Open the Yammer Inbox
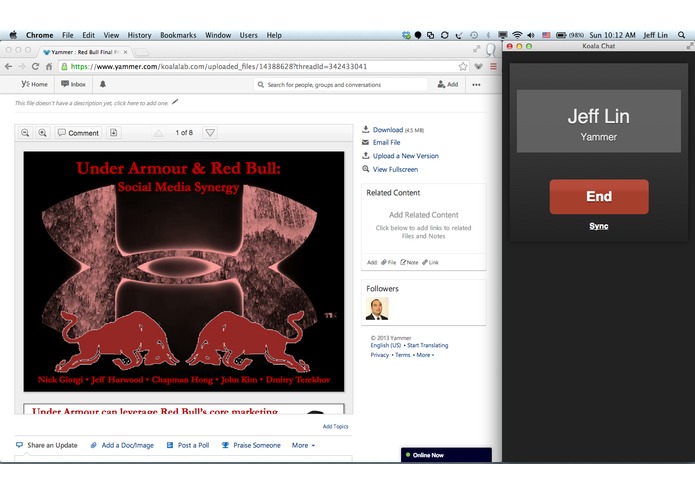695x494 pixels. click(74, 84)
